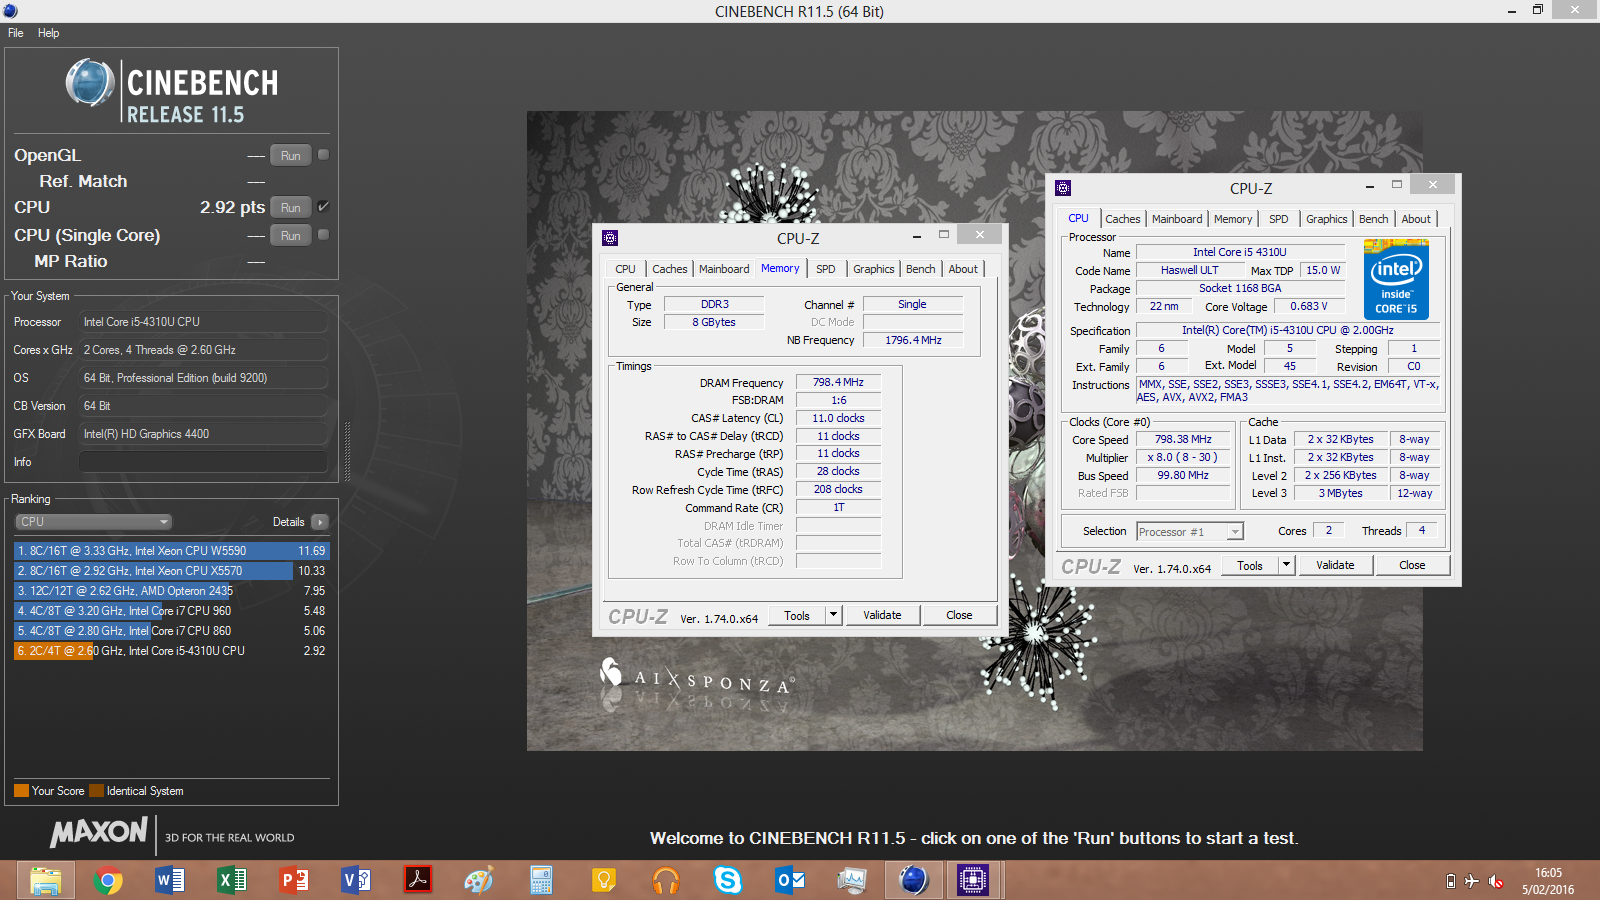Switch to Caches tab in Memory window
This screenshot has width=1600, height=900.
tap(670, 269)
